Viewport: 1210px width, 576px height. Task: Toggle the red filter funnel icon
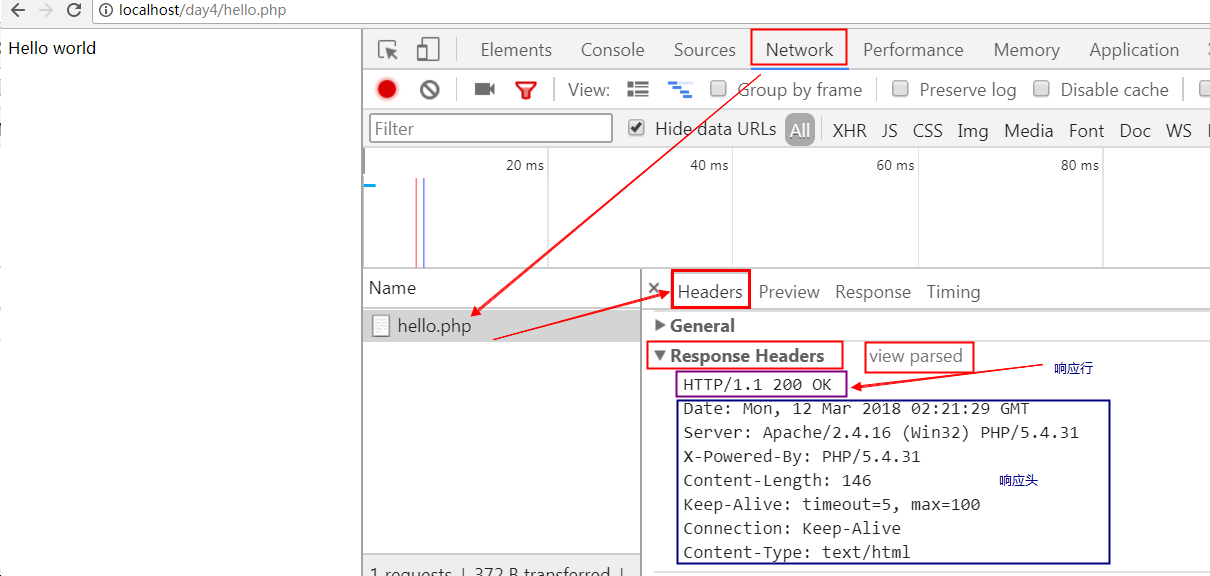526,90
